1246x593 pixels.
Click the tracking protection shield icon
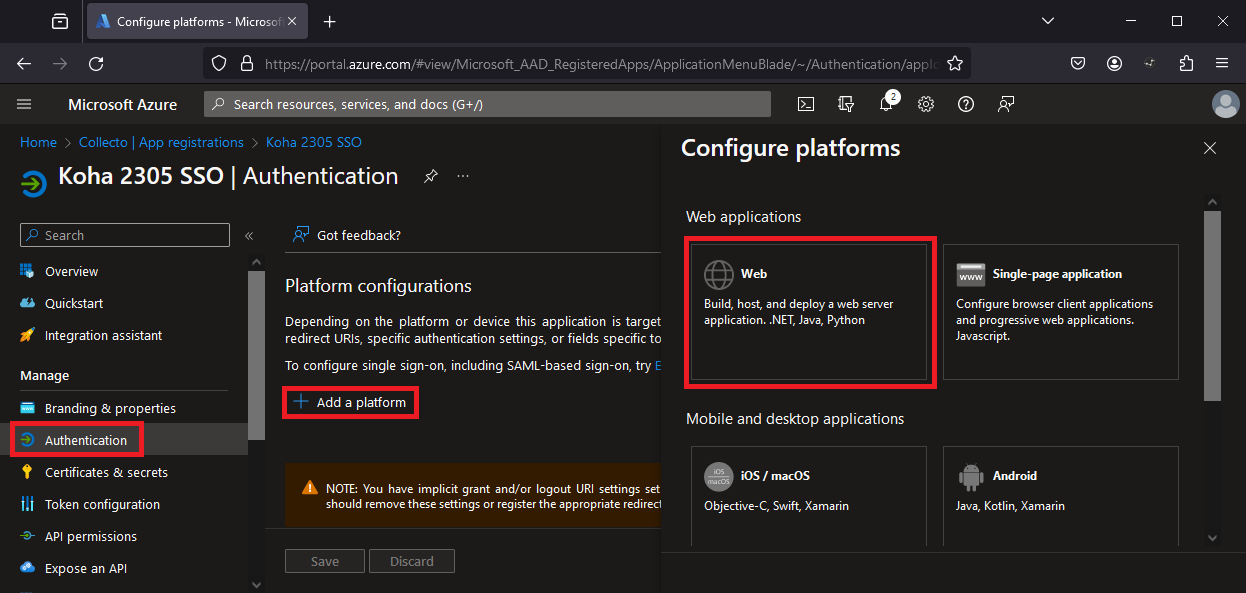[219, 63]
